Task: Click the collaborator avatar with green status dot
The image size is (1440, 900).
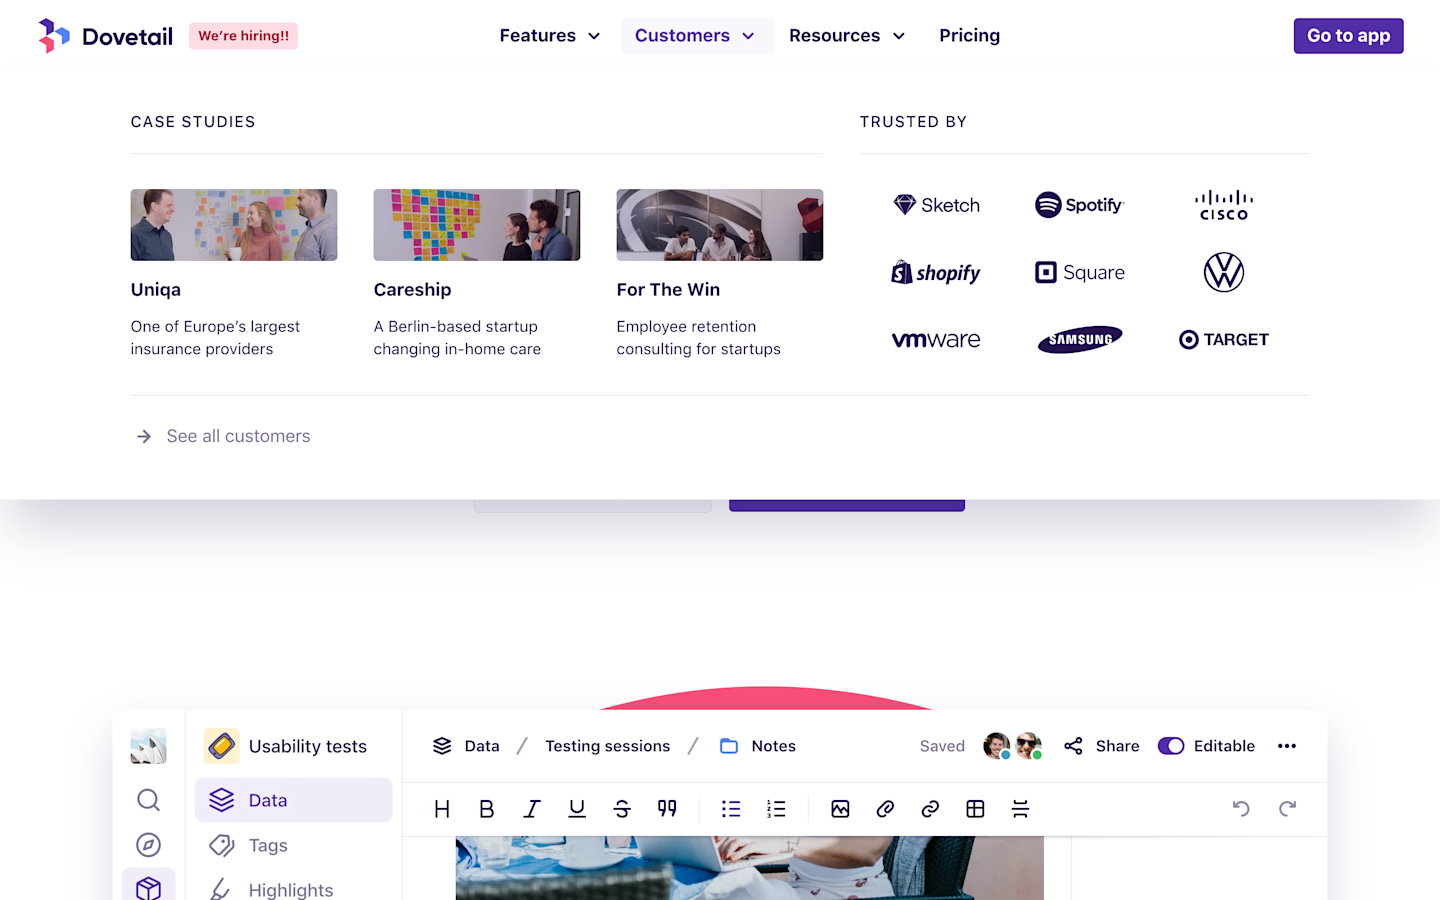Action: pos(1028,746)
